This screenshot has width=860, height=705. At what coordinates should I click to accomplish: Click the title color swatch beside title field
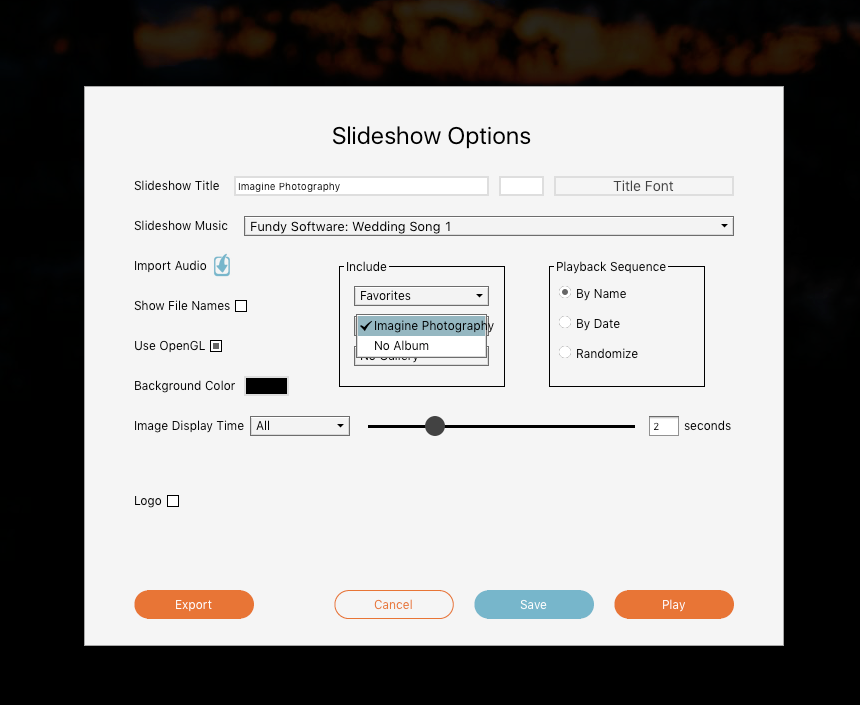tap(521, 186)
